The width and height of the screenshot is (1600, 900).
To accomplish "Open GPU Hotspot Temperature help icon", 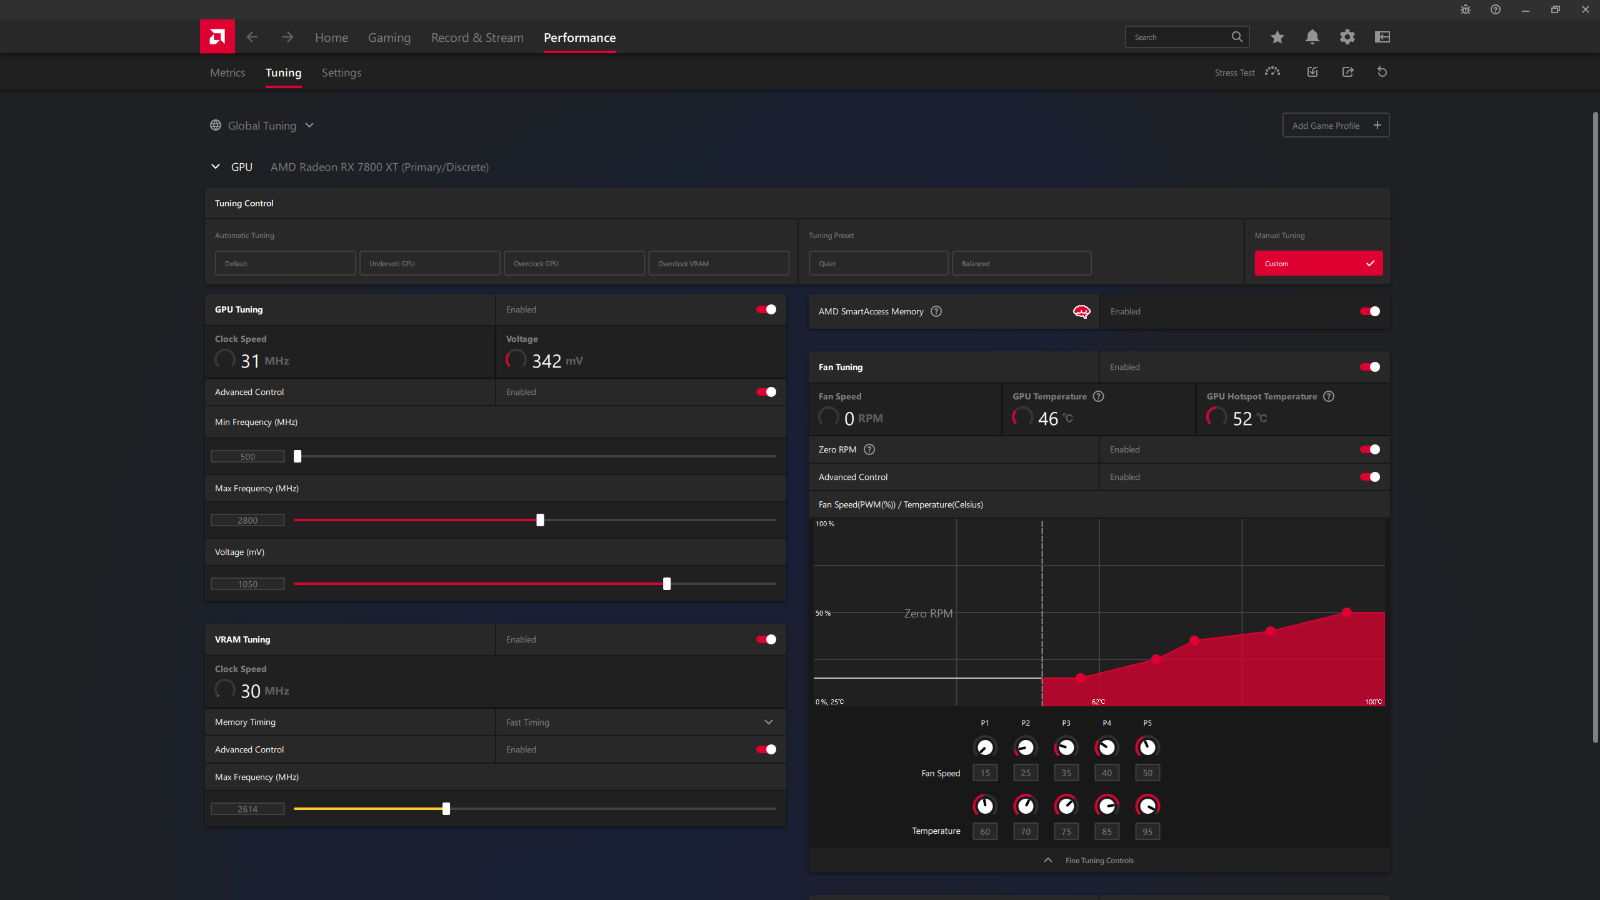I will tap(1328, 396).
